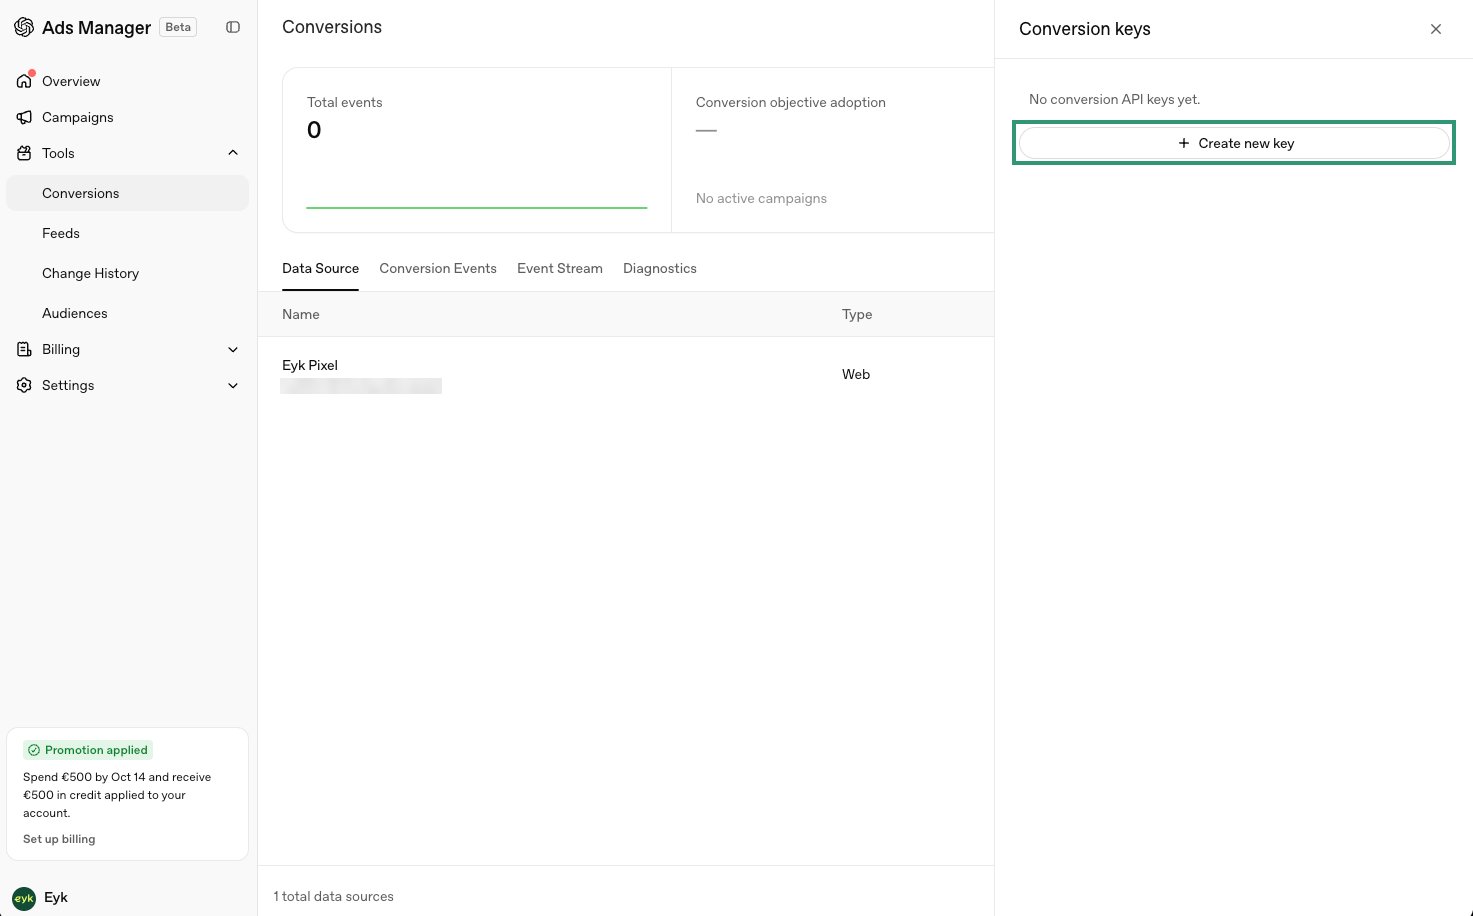Click the Tools toolbox icon
The width and height of the screenshot is (1473, 916).
(x=24, y=153)
